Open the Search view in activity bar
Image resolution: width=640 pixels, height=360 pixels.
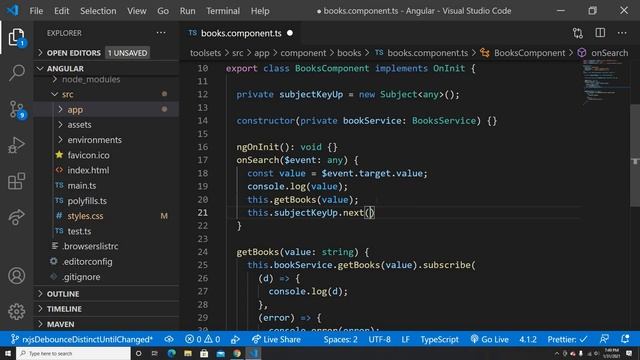coord(16,73)
